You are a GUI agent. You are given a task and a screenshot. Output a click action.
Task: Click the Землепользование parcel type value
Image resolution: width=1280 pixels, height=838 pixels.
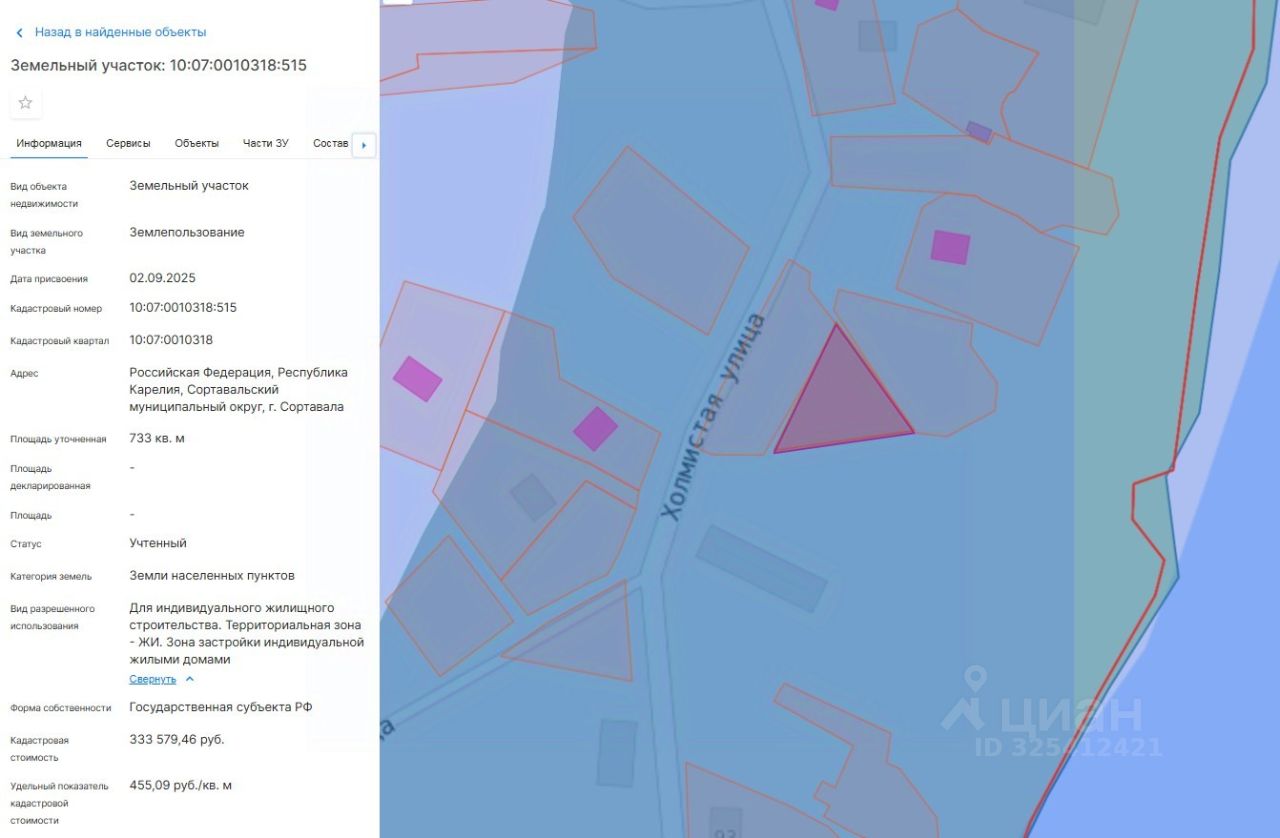pyautogui.click(x=187, y=233)
